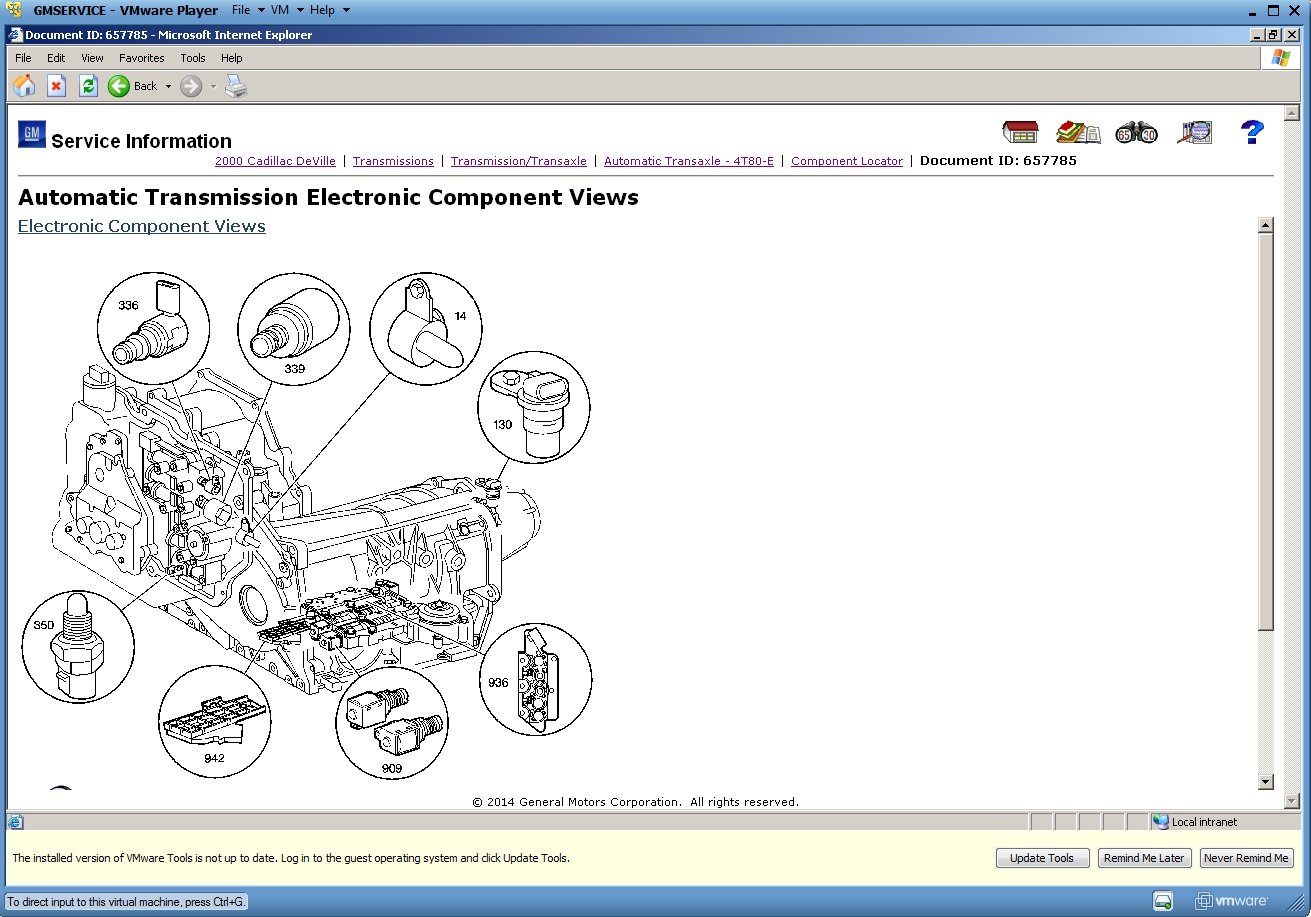
Task: Click the green Refresh page icon
Action: pyautogui.click(x=88, y=86)
